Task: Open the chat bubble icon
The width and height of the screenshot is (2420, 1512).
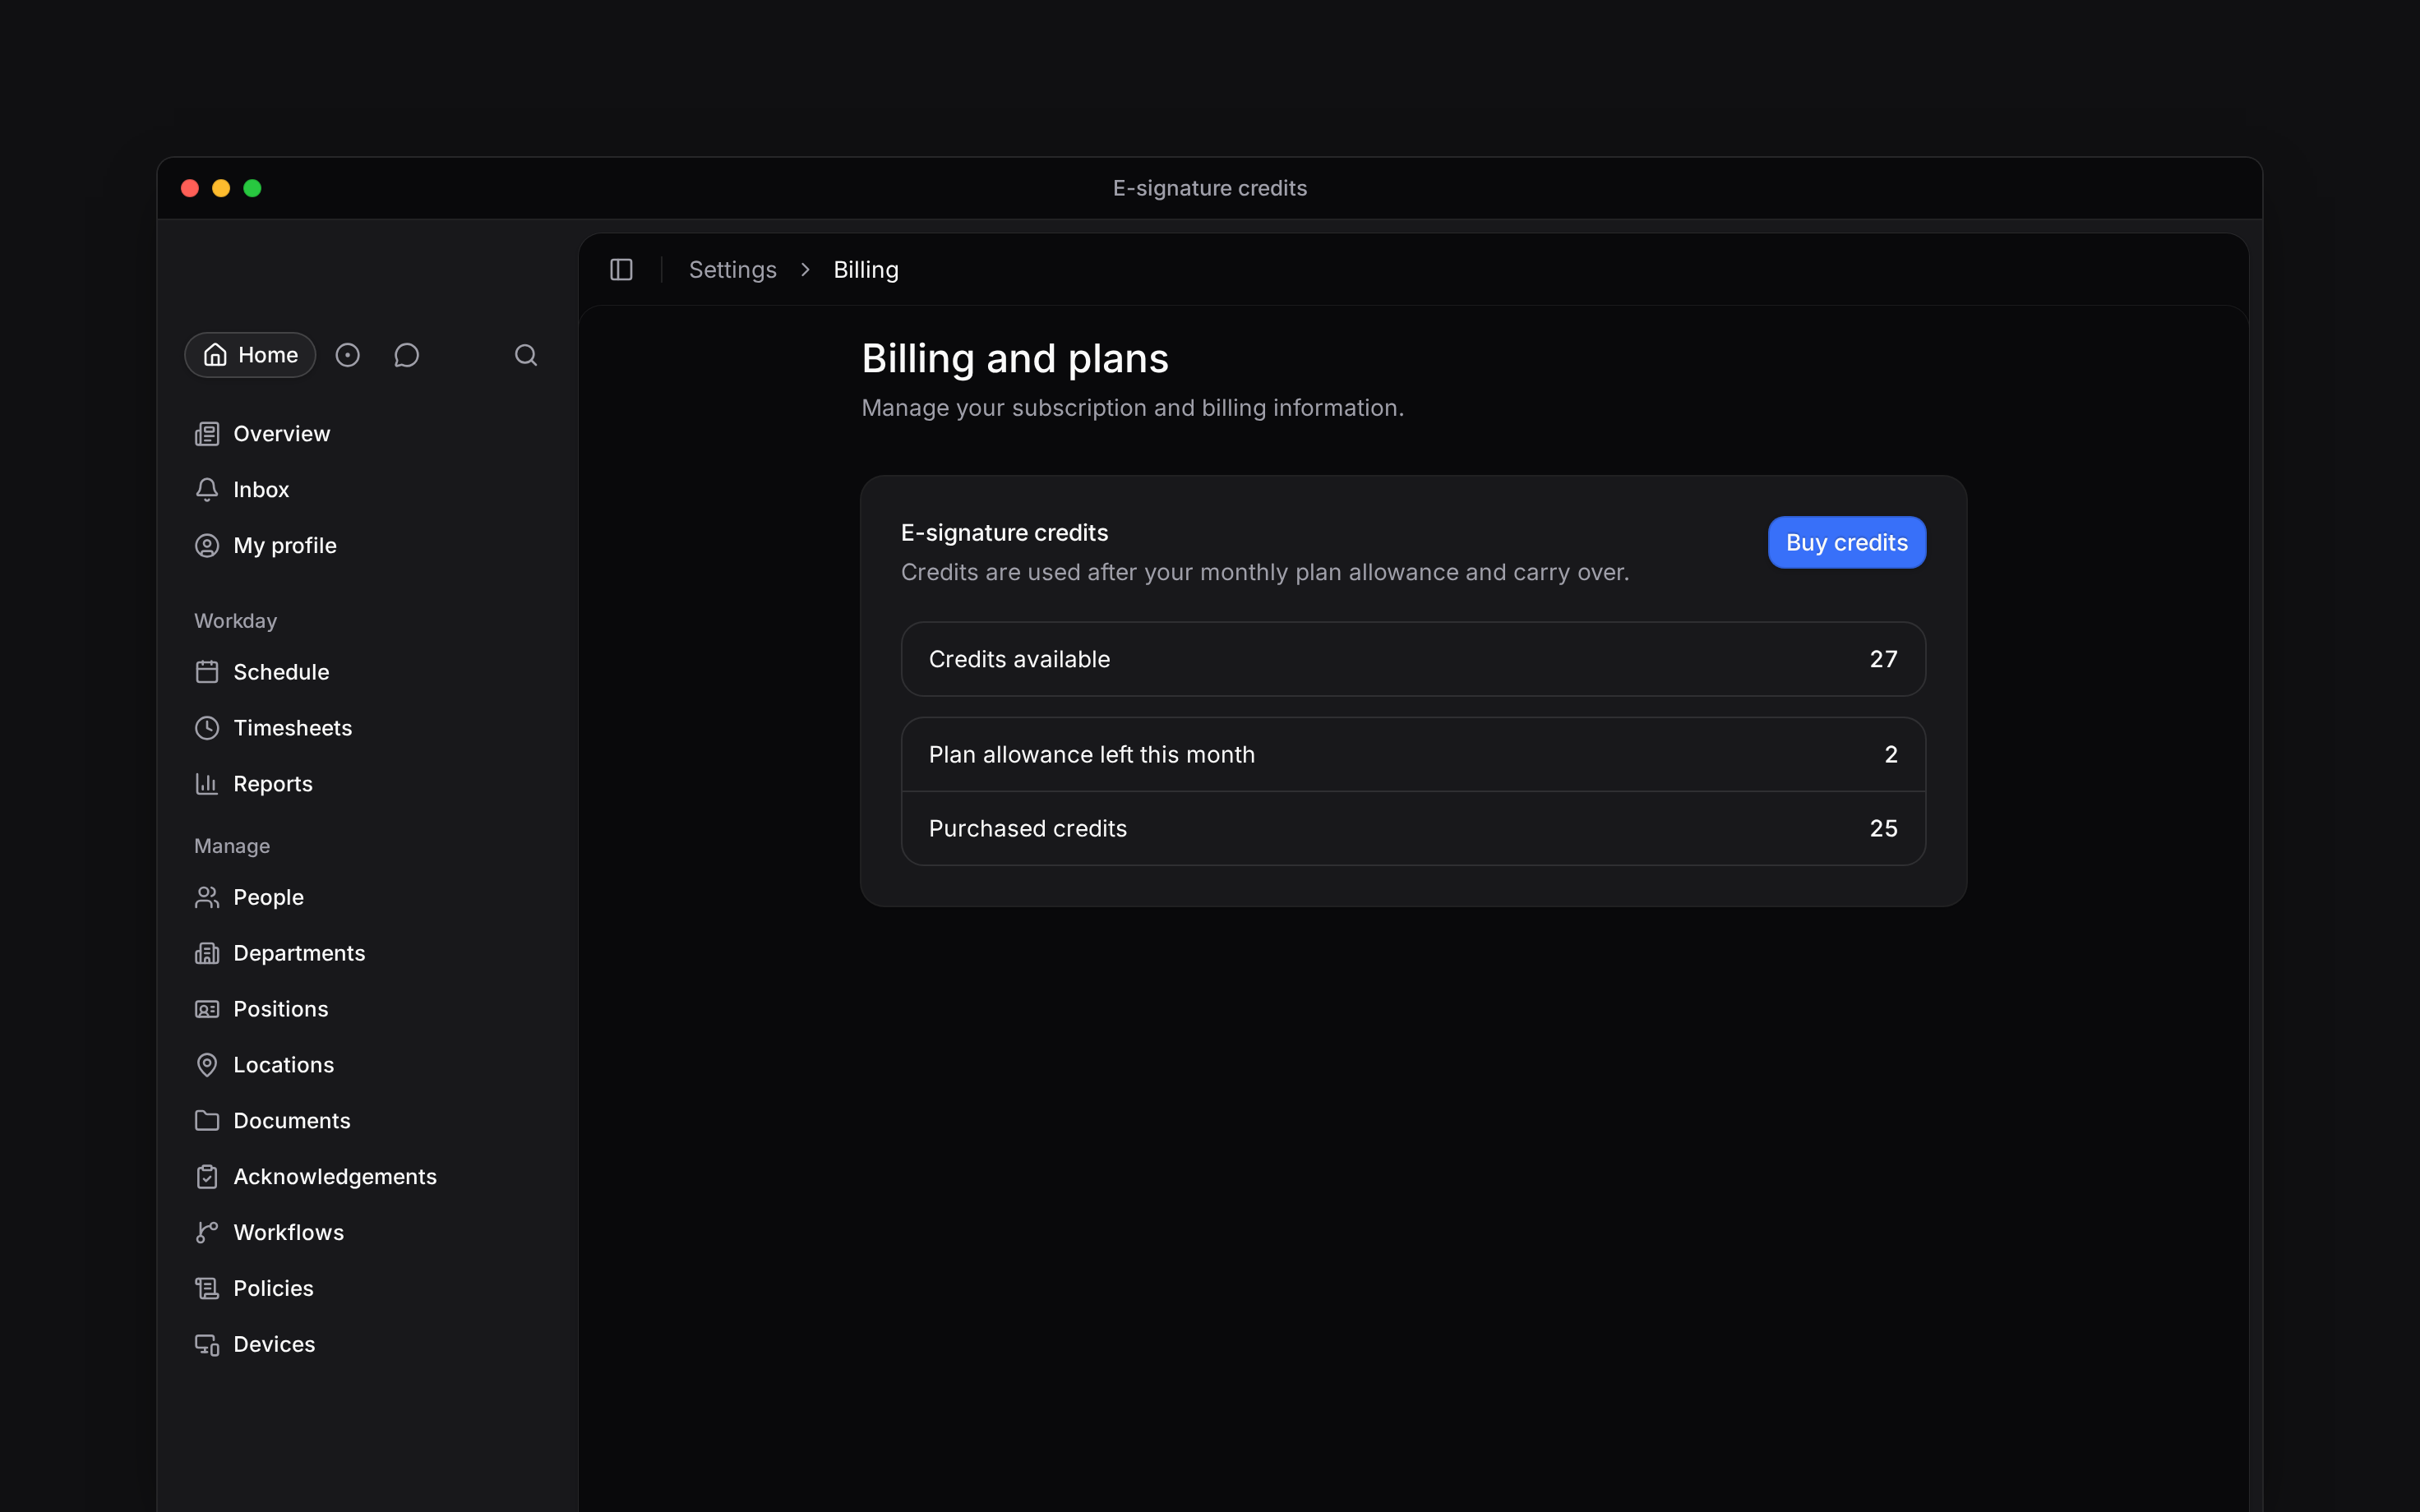Action: click(x=406, y=355)
